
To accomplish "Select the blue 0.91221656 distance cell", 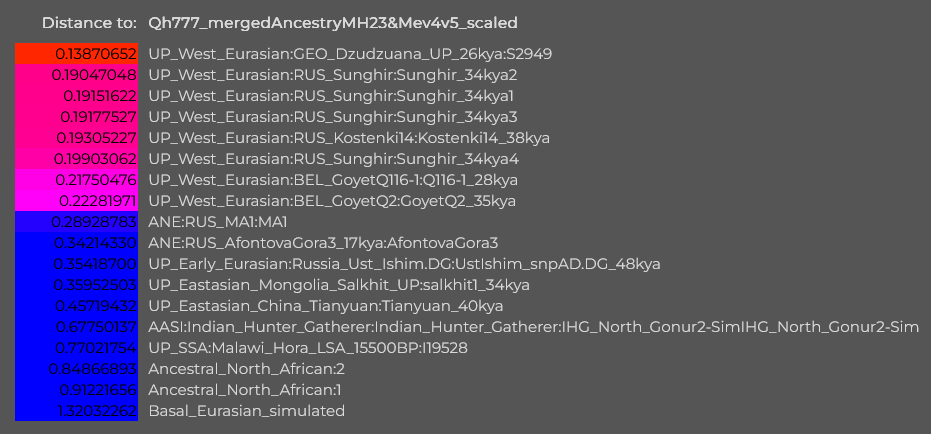I will (77, 389).
